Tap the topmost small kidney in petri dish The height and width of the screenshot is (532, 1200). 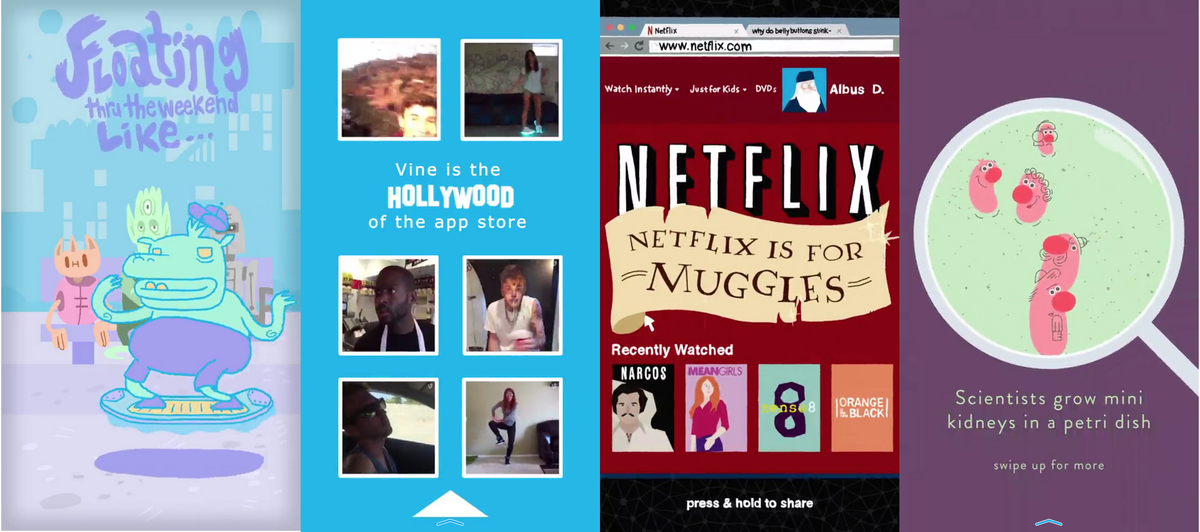tap(1047, 138)
